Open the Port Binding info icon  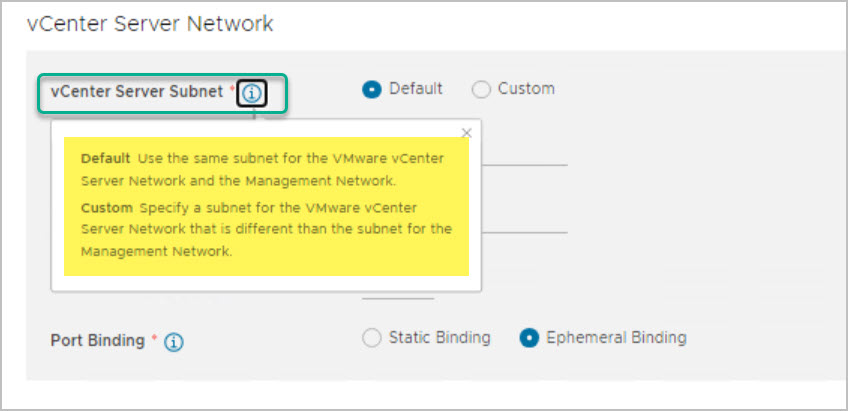(x=174, y=342)
